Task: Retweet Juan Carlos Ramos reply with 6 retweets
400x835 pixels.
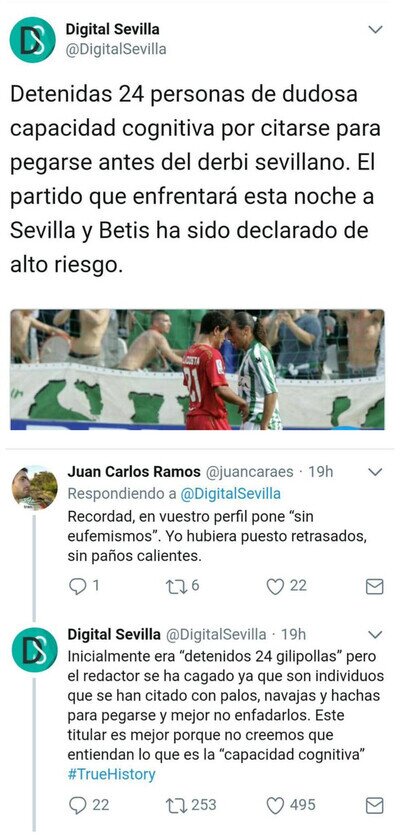Action: [x=174, y=586]
